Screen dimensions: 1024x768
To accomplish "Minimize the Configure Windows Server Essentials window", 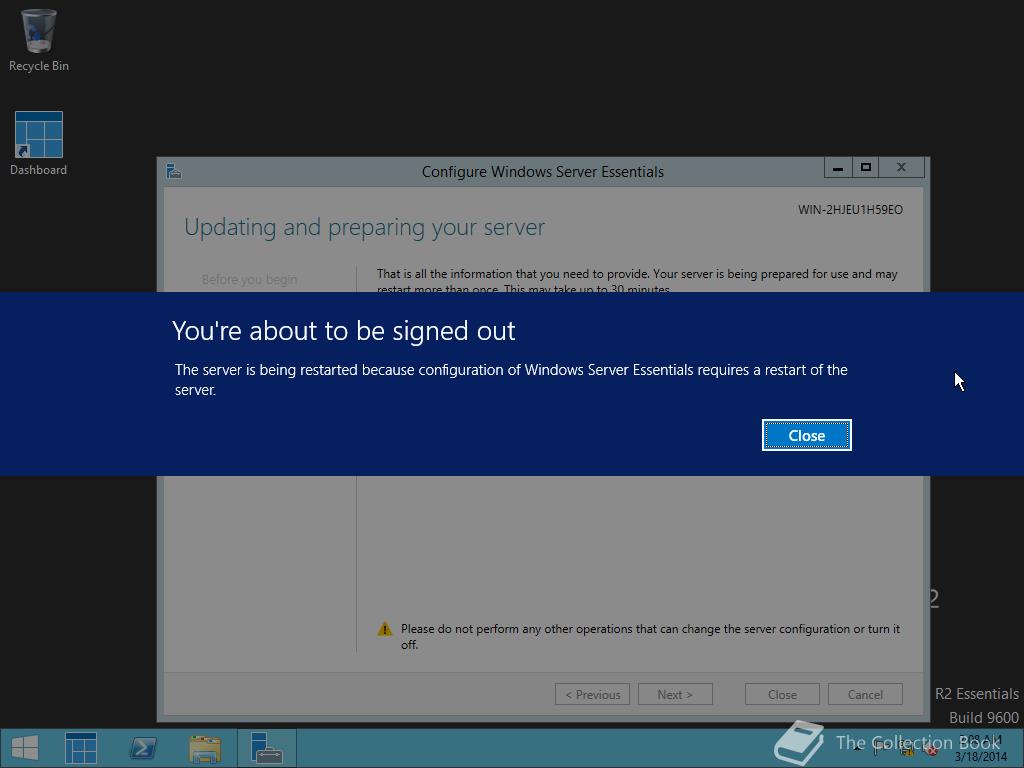I will coord(838,168).
